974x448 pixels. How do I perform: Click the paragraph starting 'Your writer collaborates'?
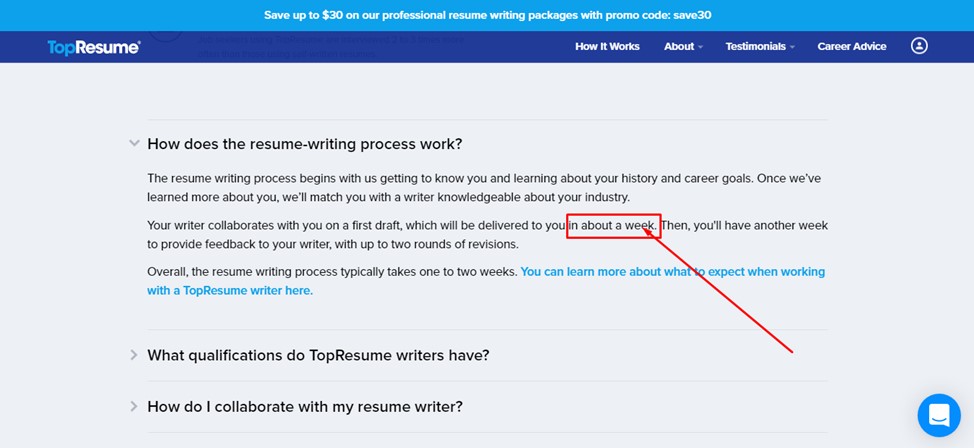[x=487, y=235]
